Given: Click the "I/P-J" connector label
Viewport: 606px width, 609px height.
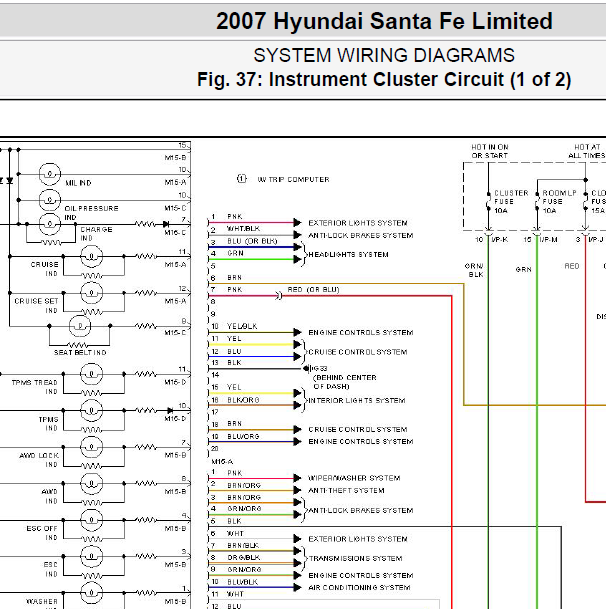Looking at the screenshot, I should (596, 240).
